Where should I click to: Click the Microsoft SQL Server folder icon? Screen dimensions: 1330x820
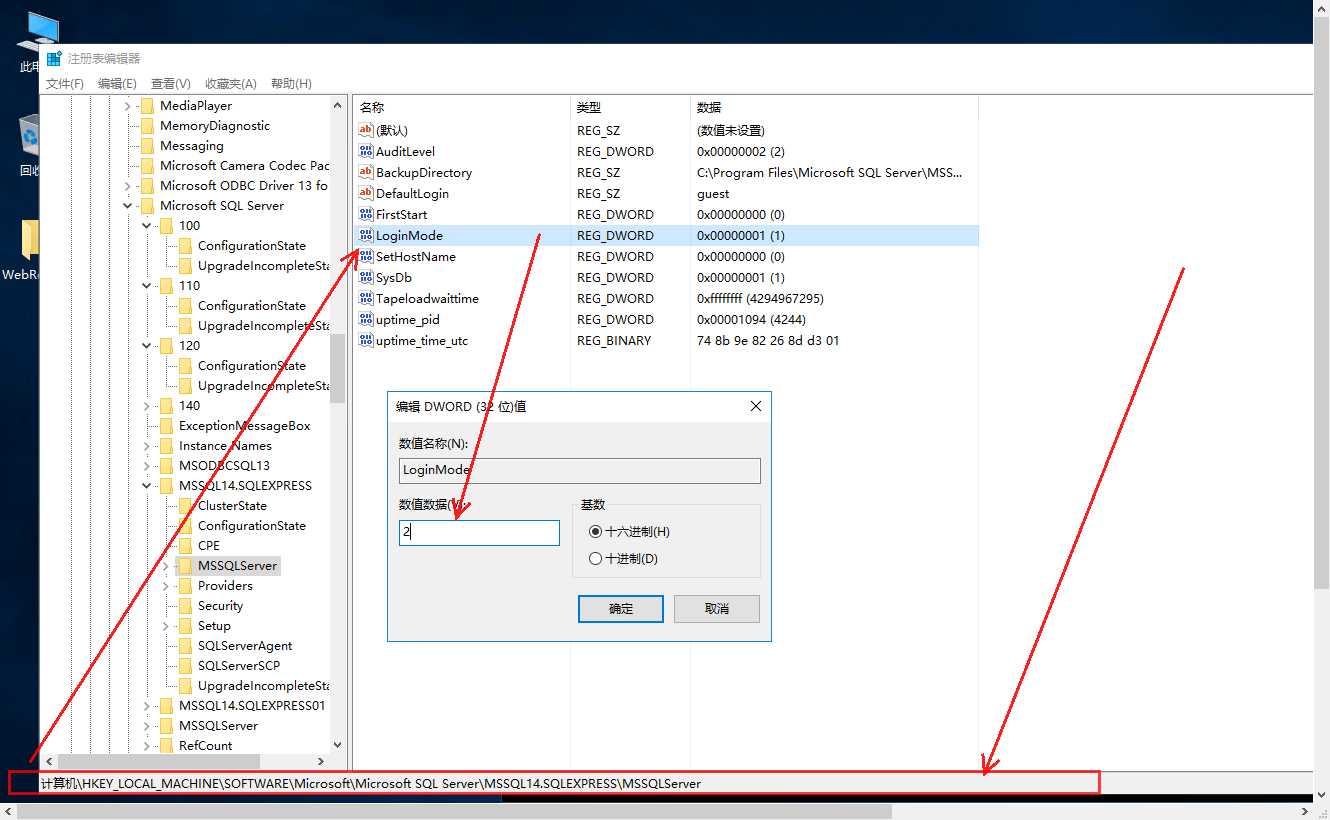147,205
